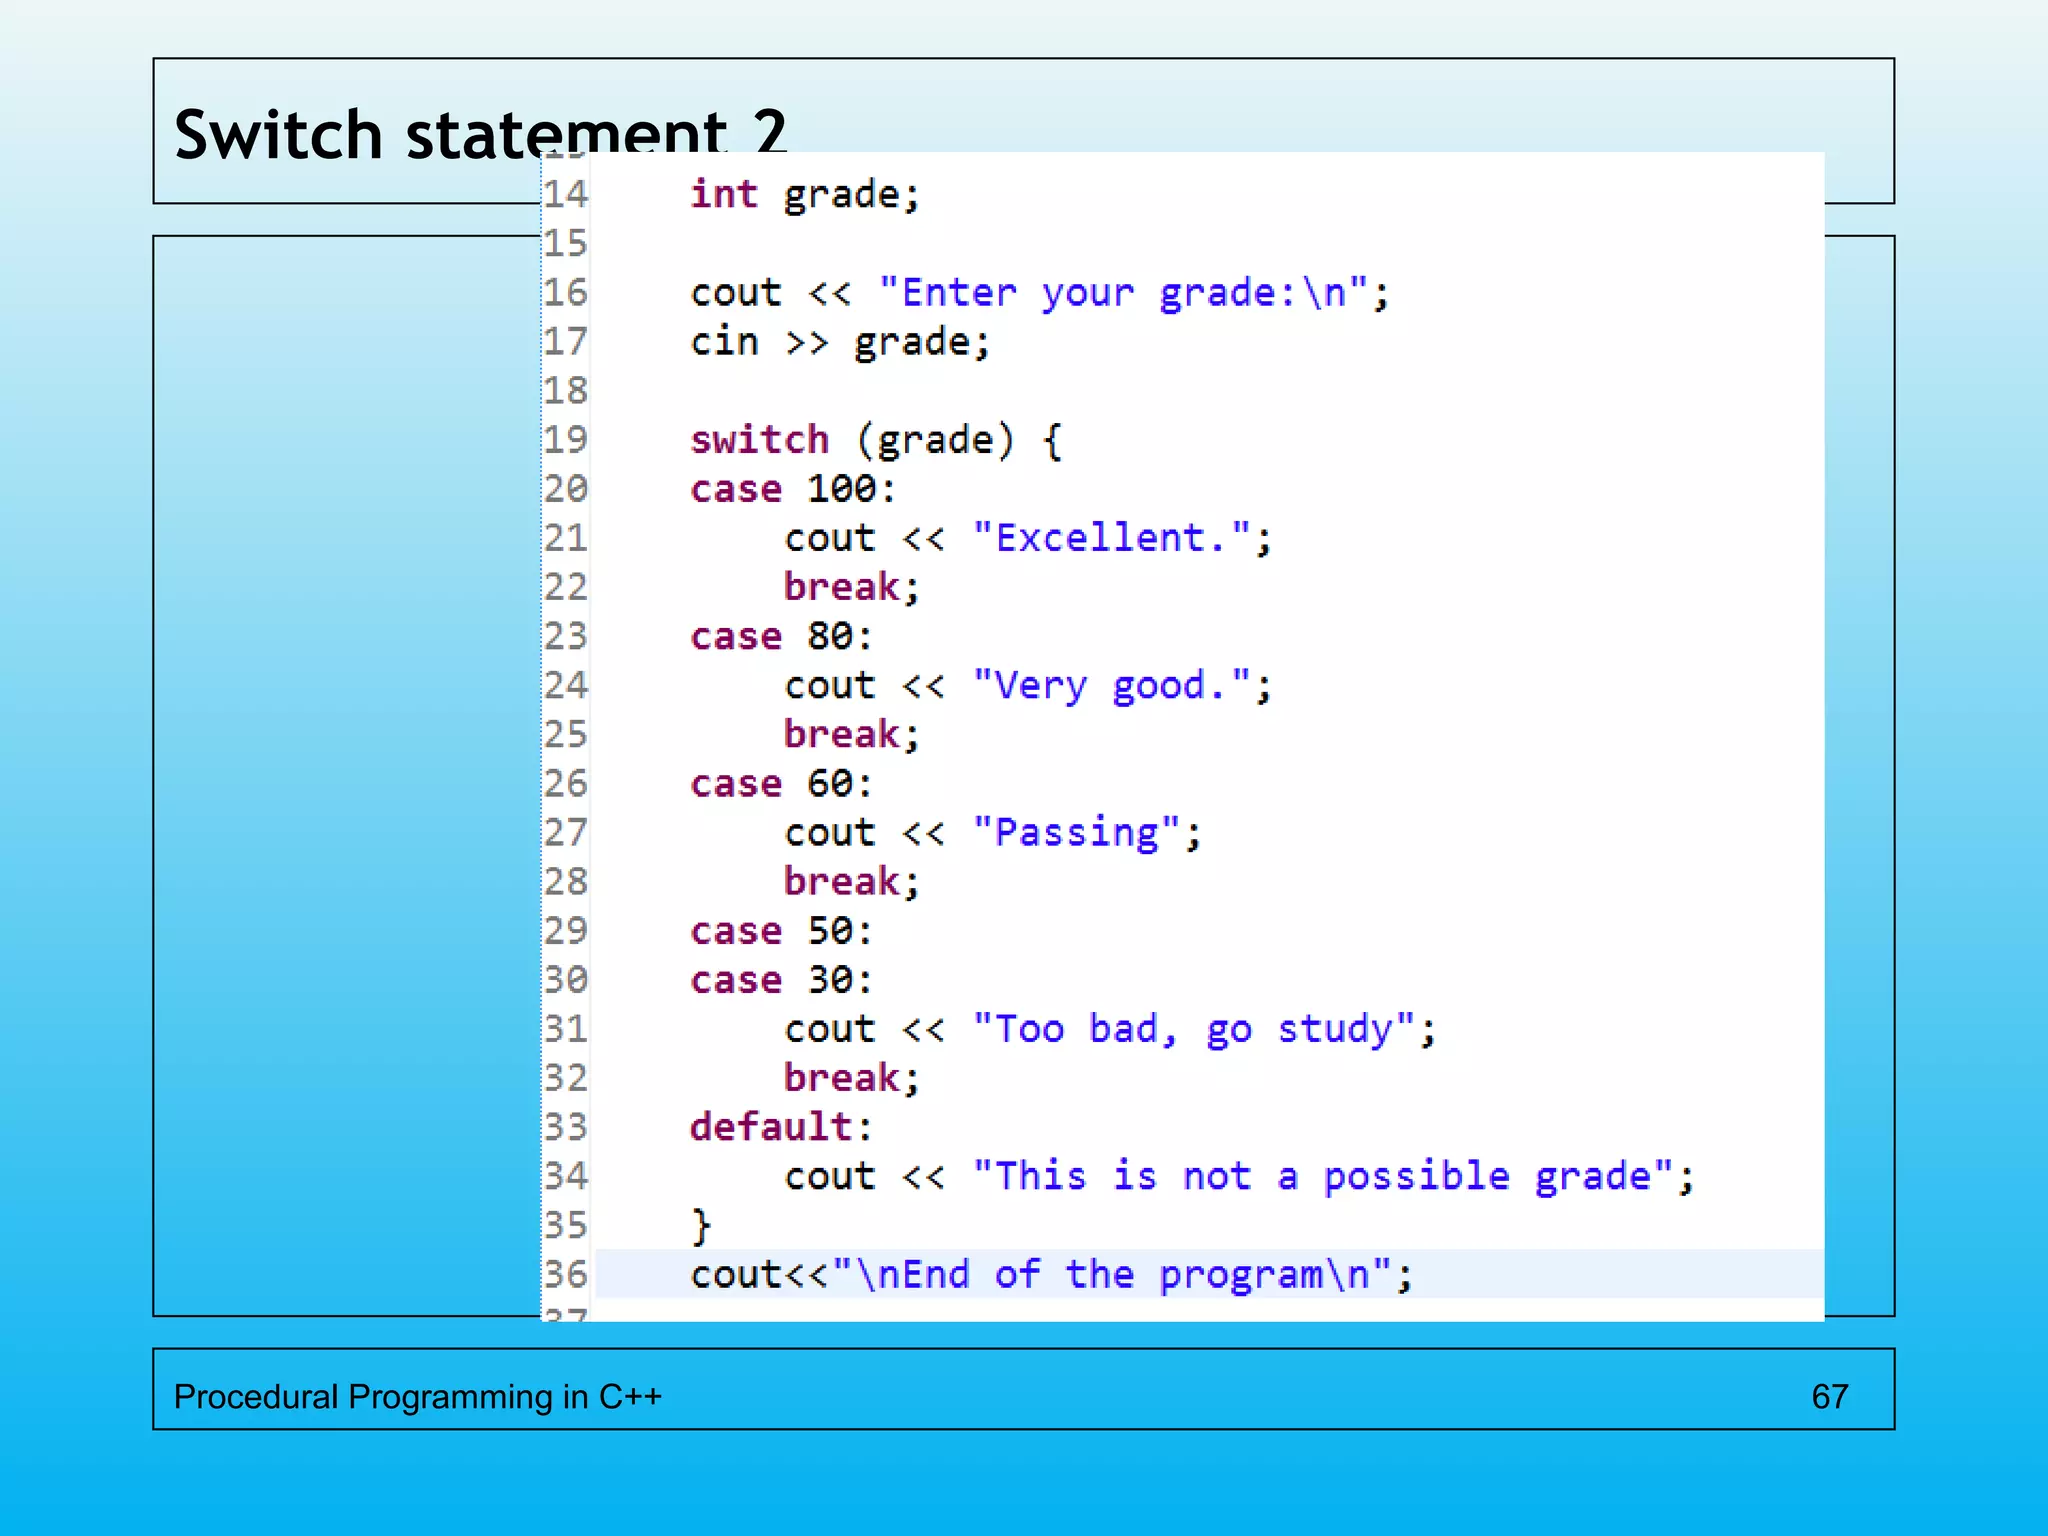Click the 'cin >> grade;' line
Screen dimensions: 2048x1536
tap(840, 342)
